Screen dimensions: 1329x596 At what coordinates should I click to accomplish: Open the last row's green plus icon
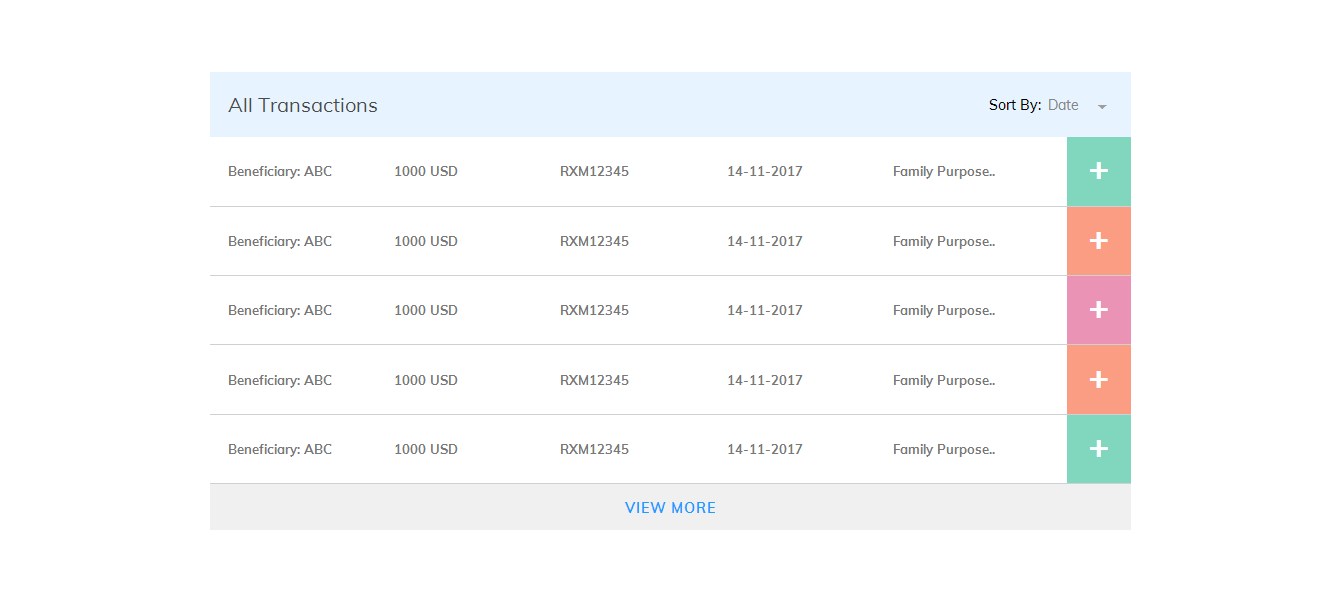click(1099, 449)
